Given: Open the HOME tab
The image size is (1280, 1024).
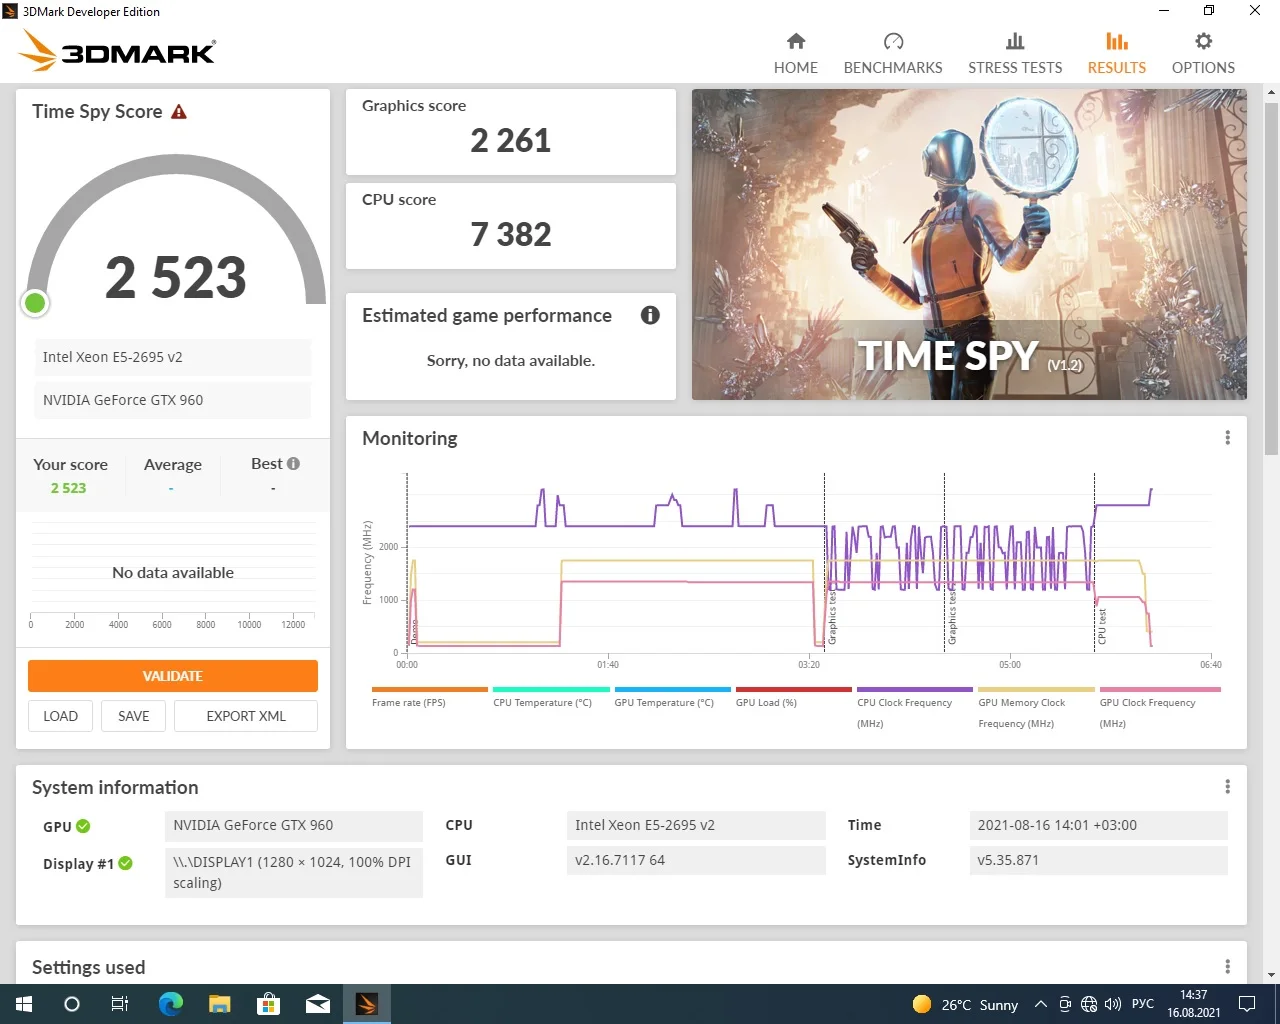Looking at the screenshot, I should click(795, 53).
